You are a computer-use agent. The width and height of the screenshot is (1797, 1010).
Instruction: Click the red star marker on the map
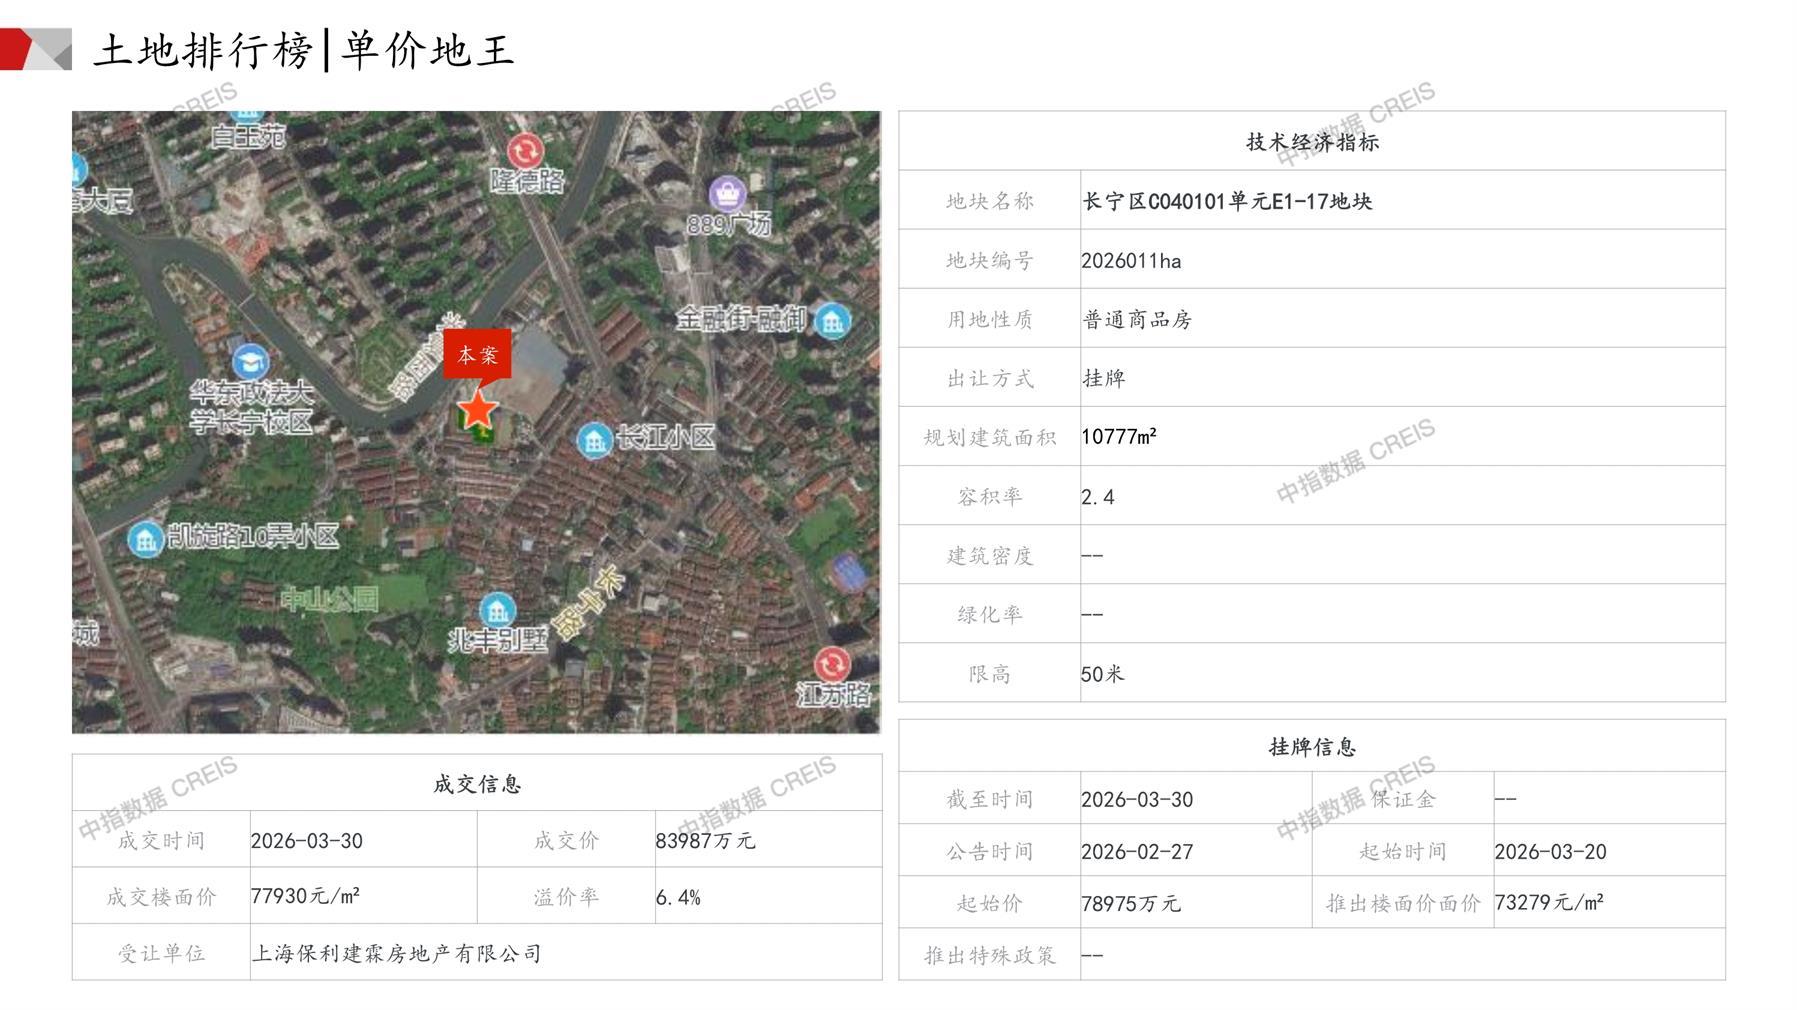pos(478,410)
